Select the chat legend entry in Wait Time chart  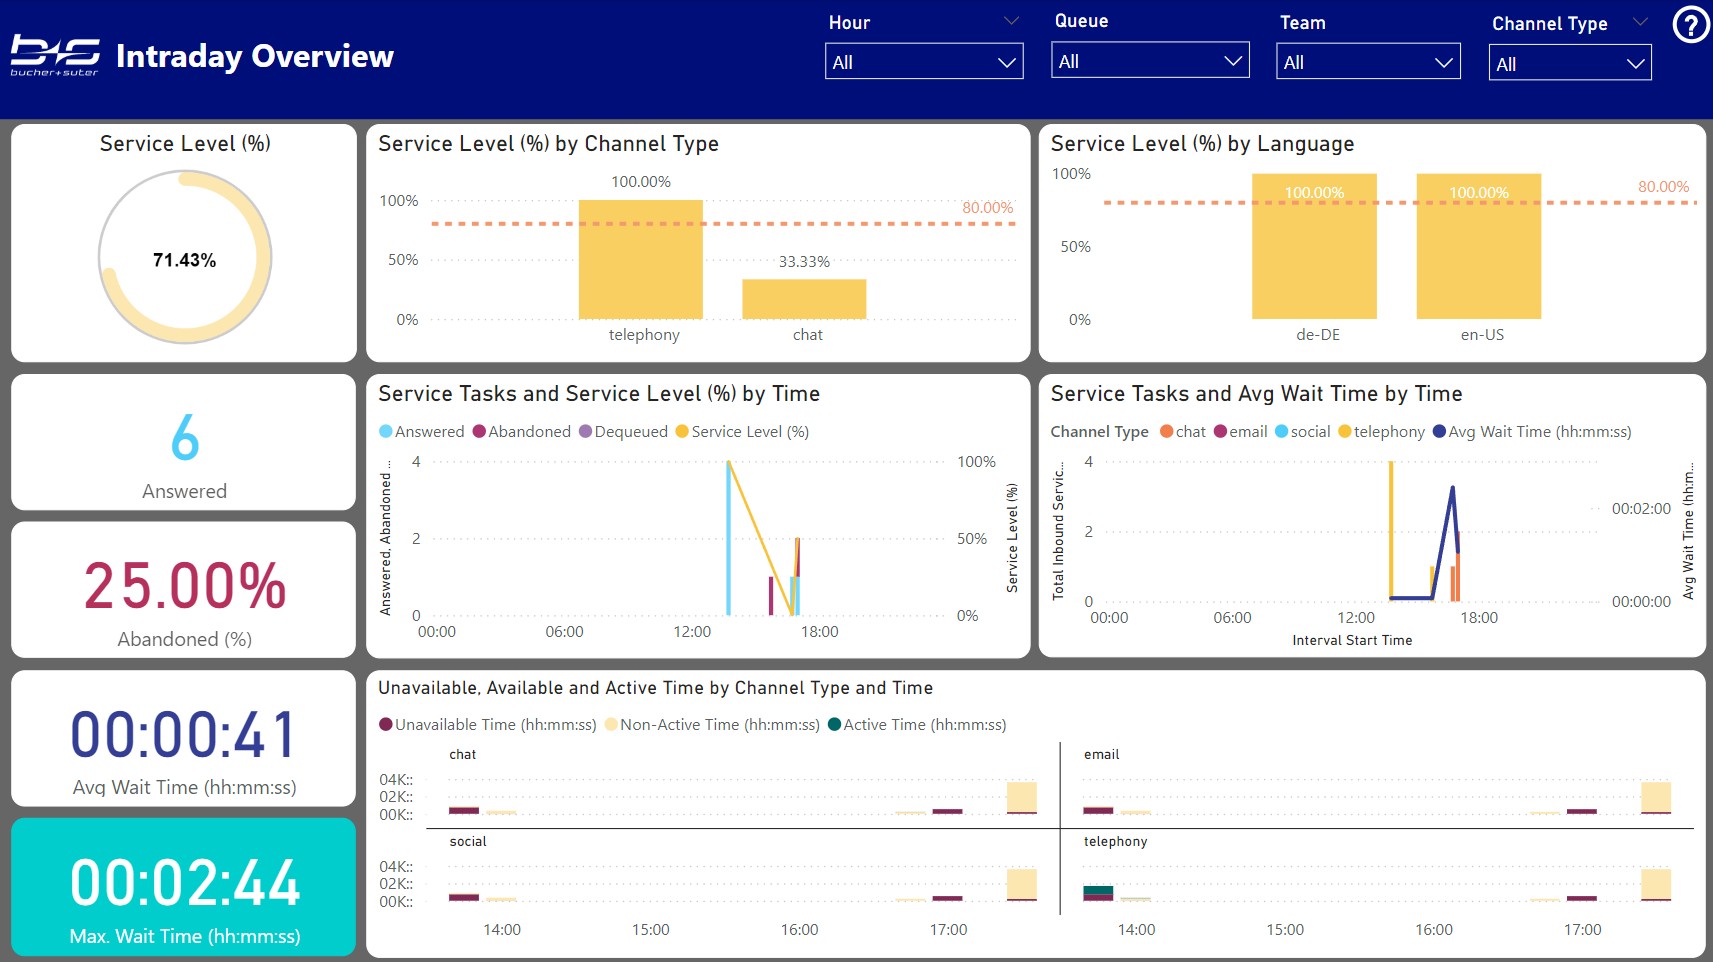coord(1183,432)
